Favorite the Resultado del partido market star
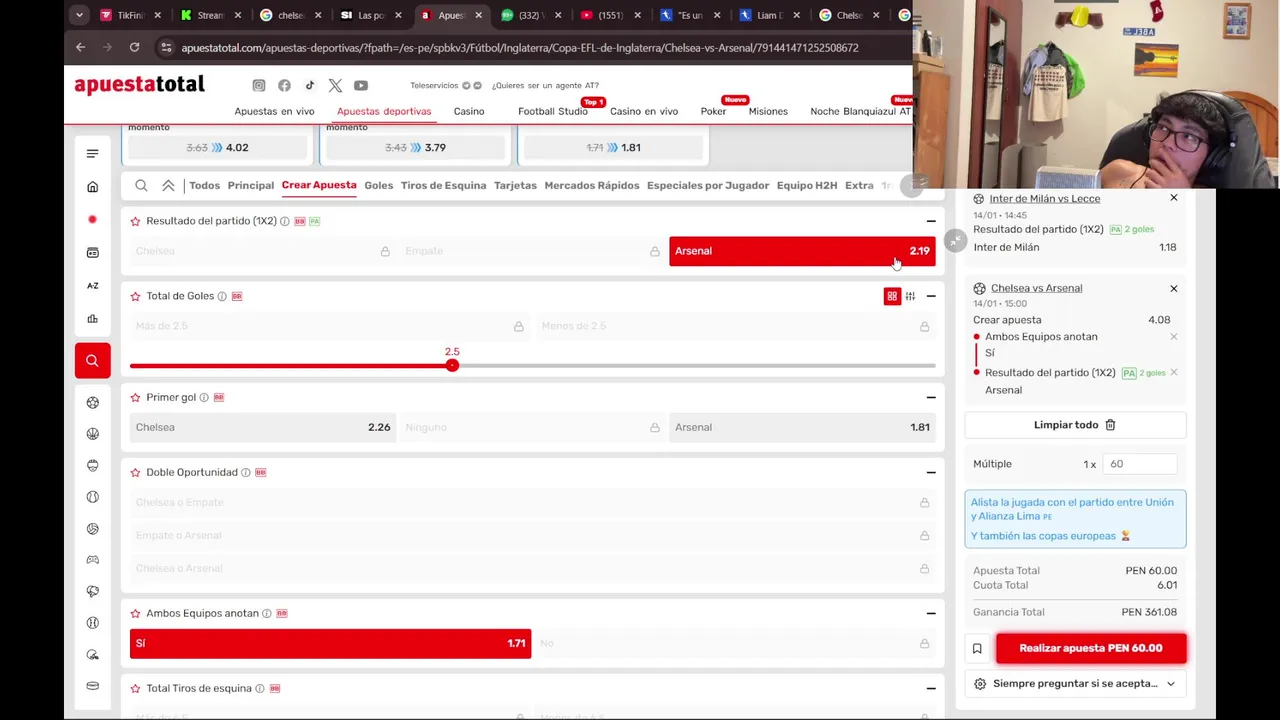The width and height of the screenshot is (1280, 720). click(x=135, y=221)
